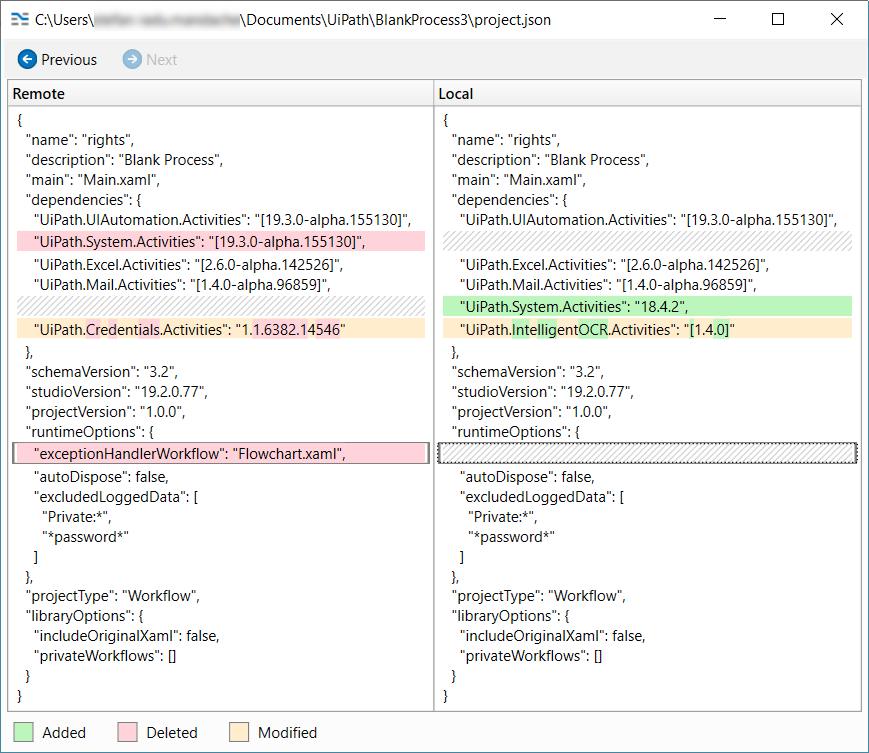
Task: Click the Previous button label
Action: (69, 60)
